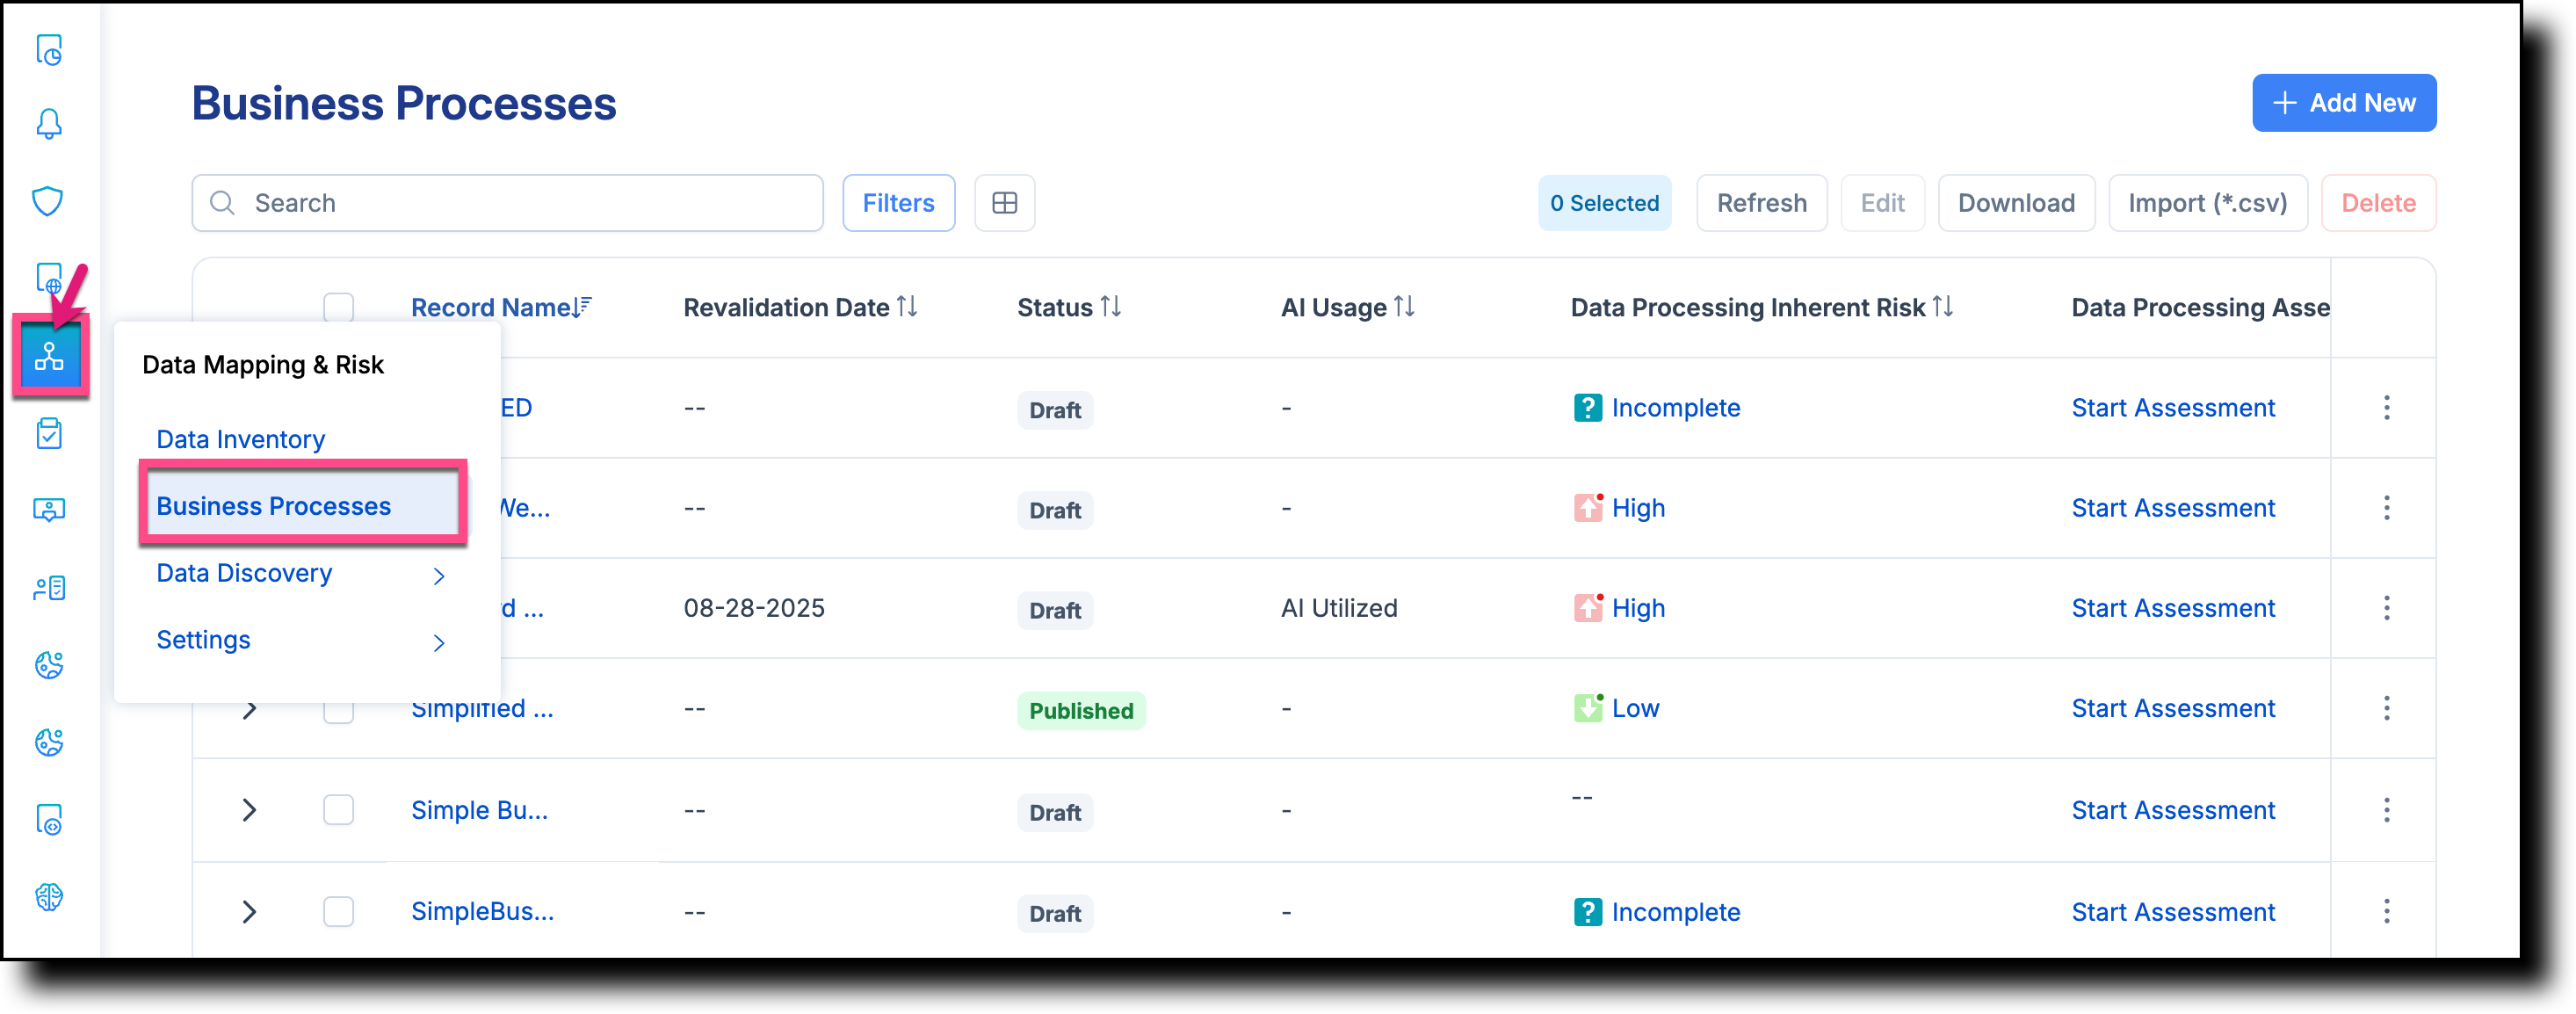Click the Incomplete question icon in SimpleBus... row
Viewport: 2576px width, 1014px height.
[1587, 912]
